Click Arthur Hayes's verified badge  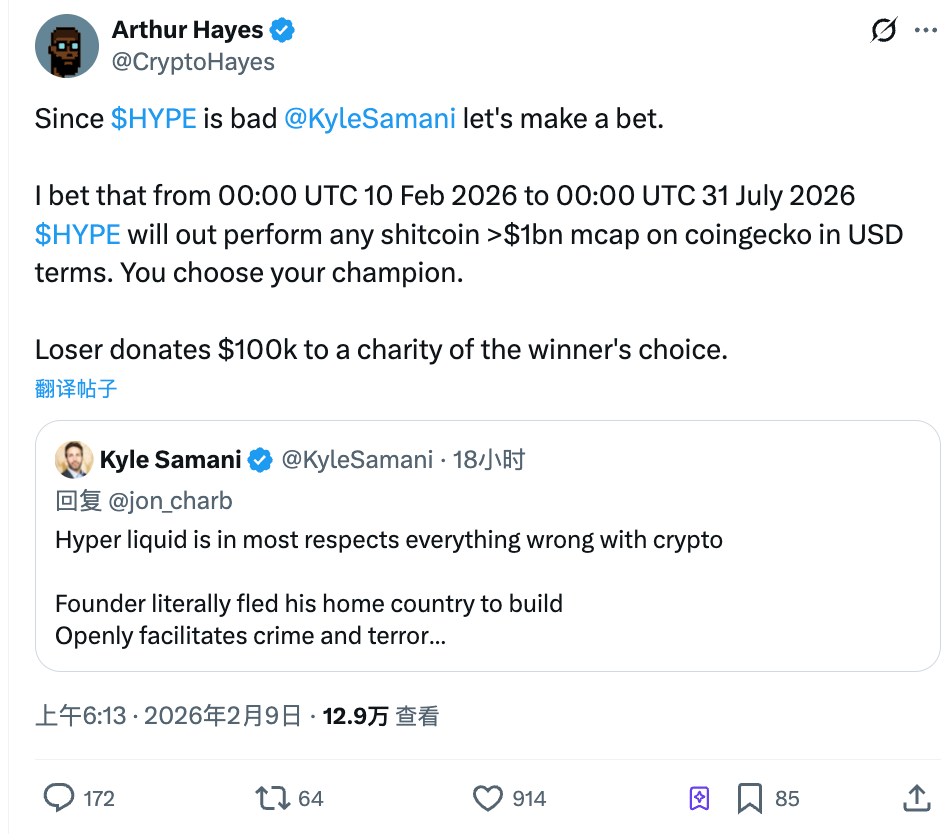(x=283, y=31)
